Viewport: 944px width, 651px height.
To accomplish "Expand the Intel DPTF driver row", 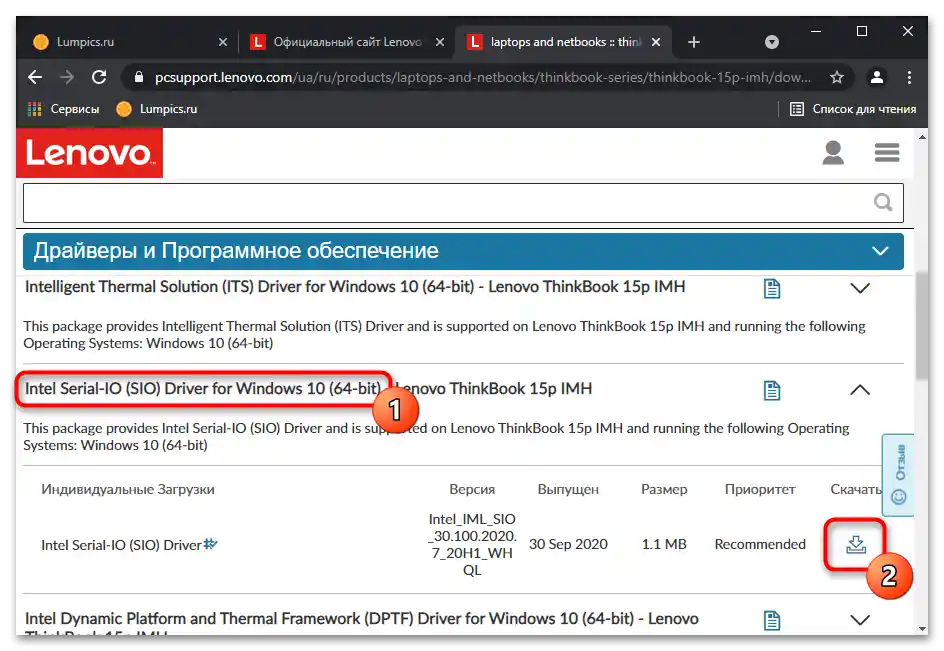I will click(x=860, y=620).
